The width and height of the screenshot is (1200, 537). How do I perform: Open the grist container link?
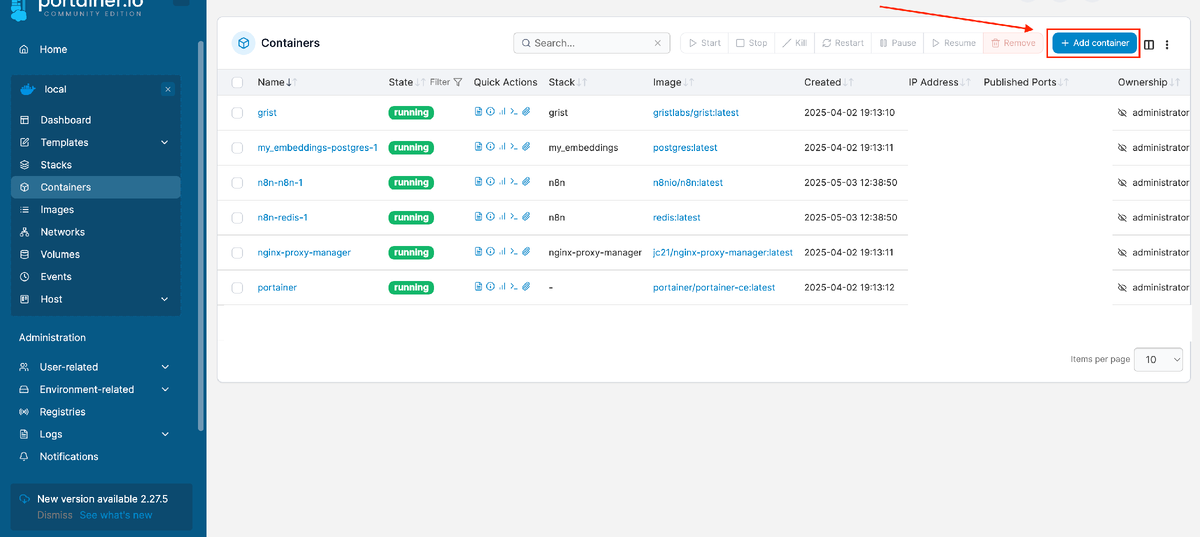[x=267, y=113]
